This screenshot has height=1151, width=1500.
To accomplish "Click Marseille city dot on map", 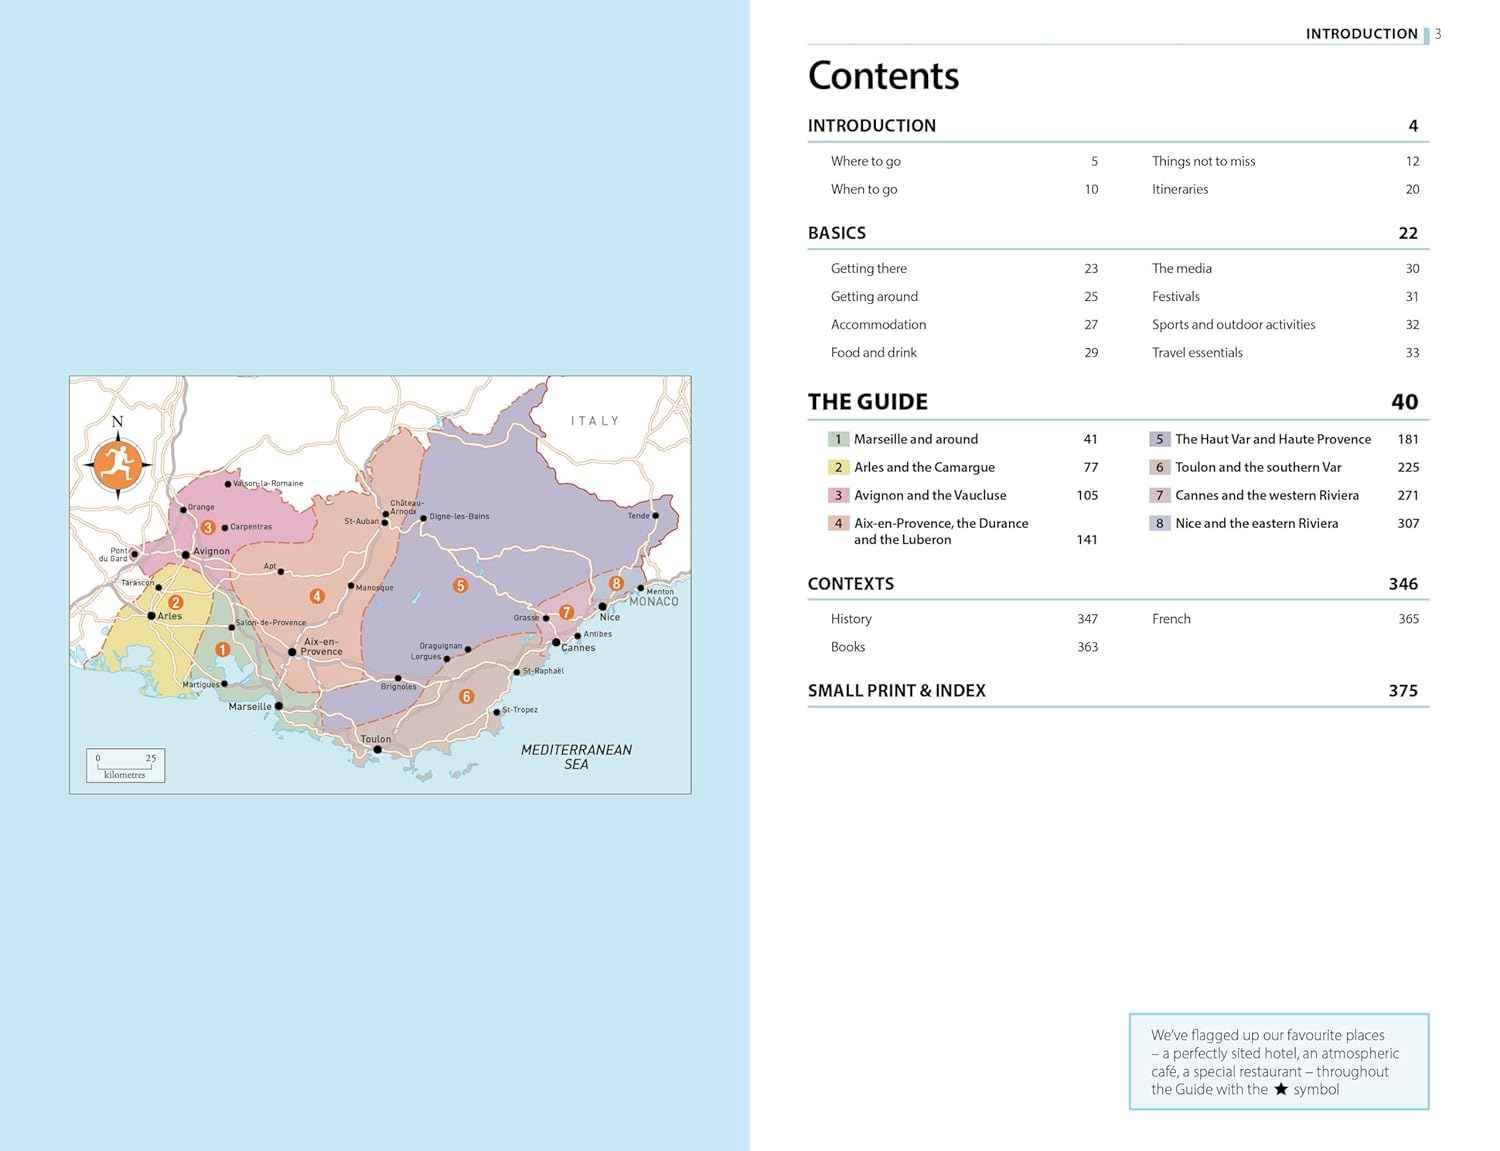I will point(279,706).
